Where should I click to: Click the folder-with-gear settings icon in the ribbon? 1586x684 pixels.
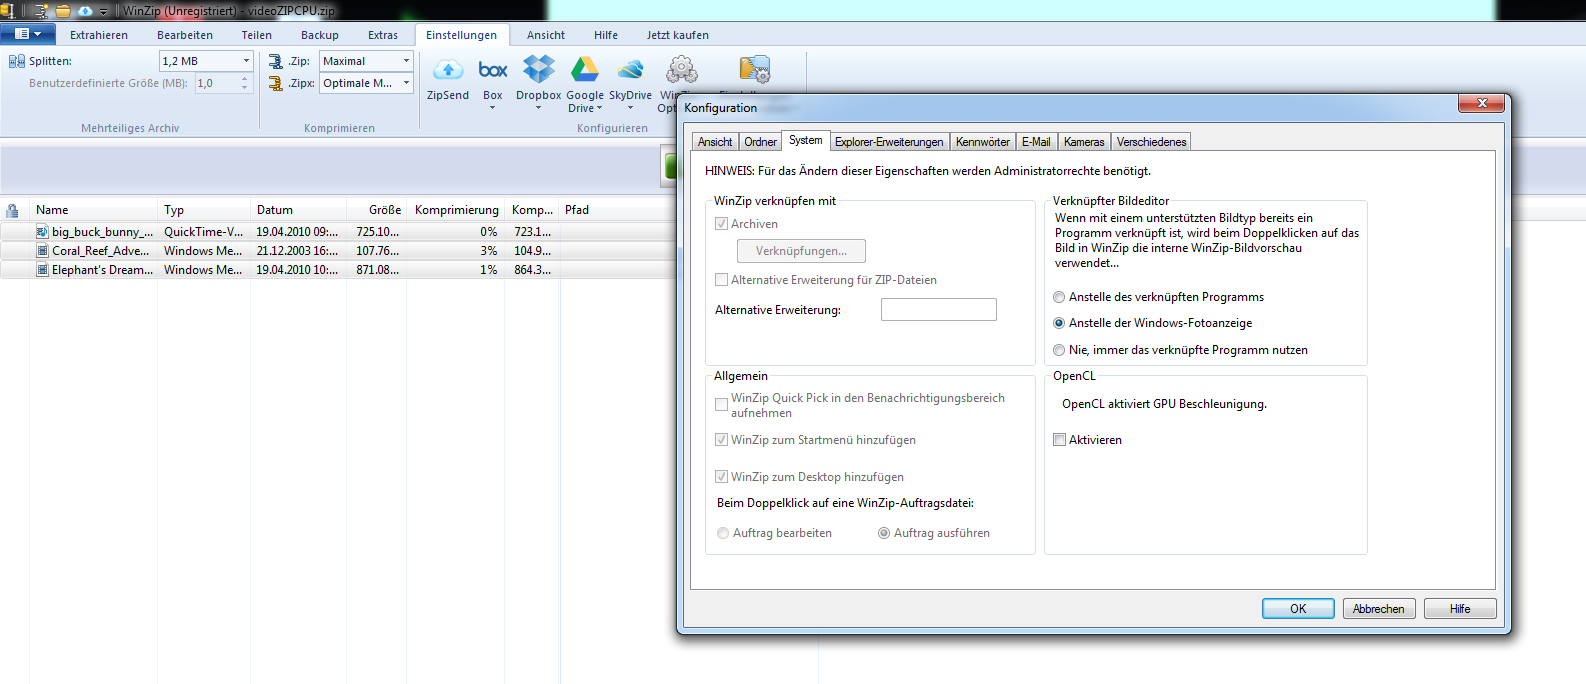pyautogui.click(x=755, y=69)
